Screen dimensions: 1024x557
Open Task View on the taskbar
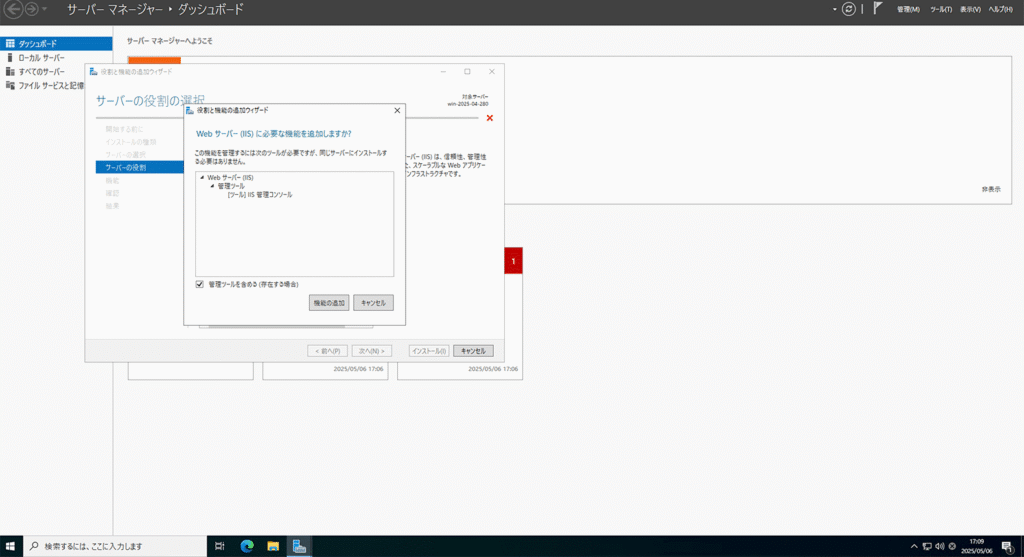tap(220, 546)
